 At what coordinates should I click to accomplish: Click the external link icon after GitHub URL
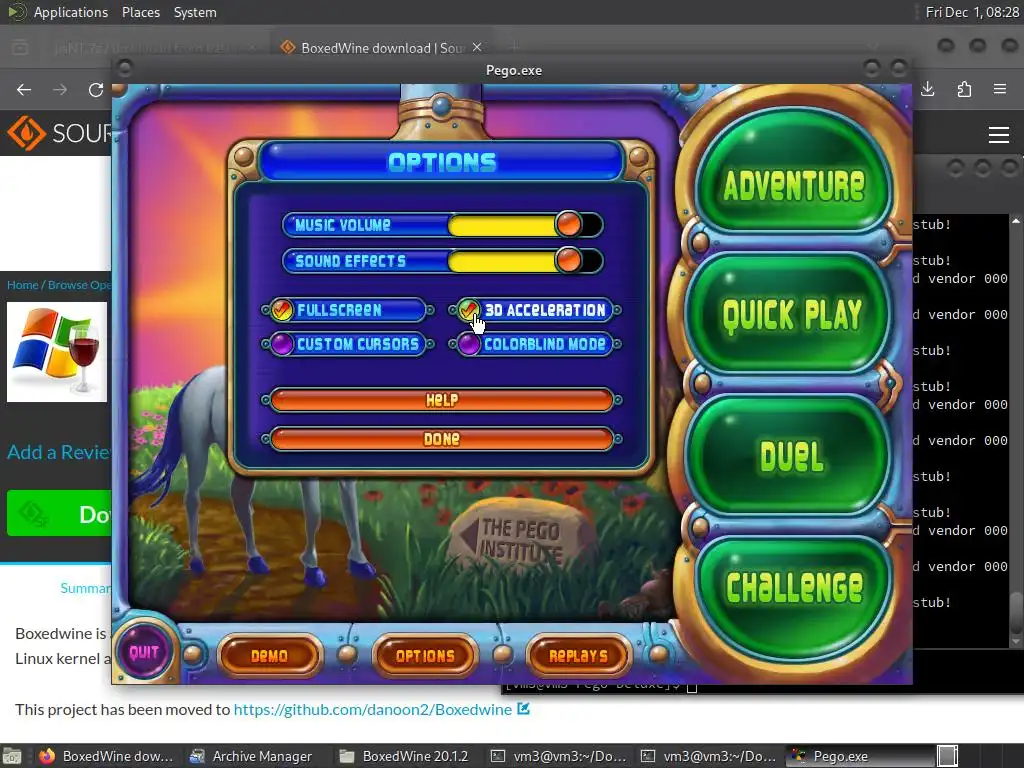[x=523, y=709]
